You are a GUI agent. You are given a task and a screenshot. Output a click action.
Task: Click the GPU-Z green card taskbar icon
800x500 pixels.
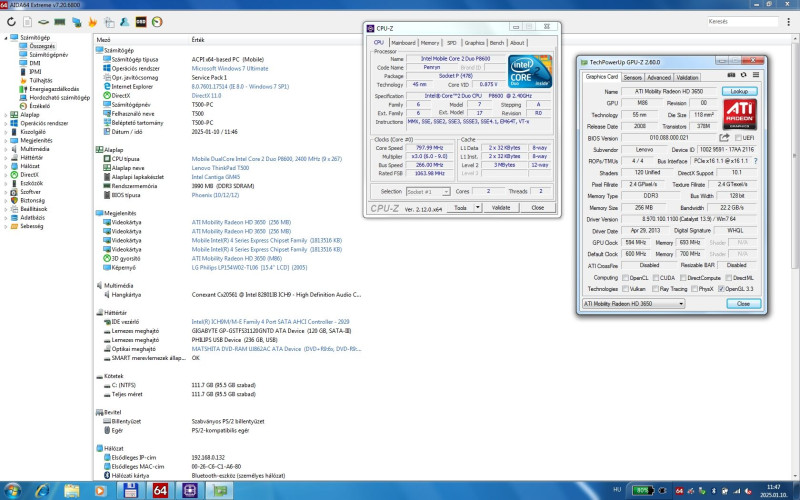point(219,490)
